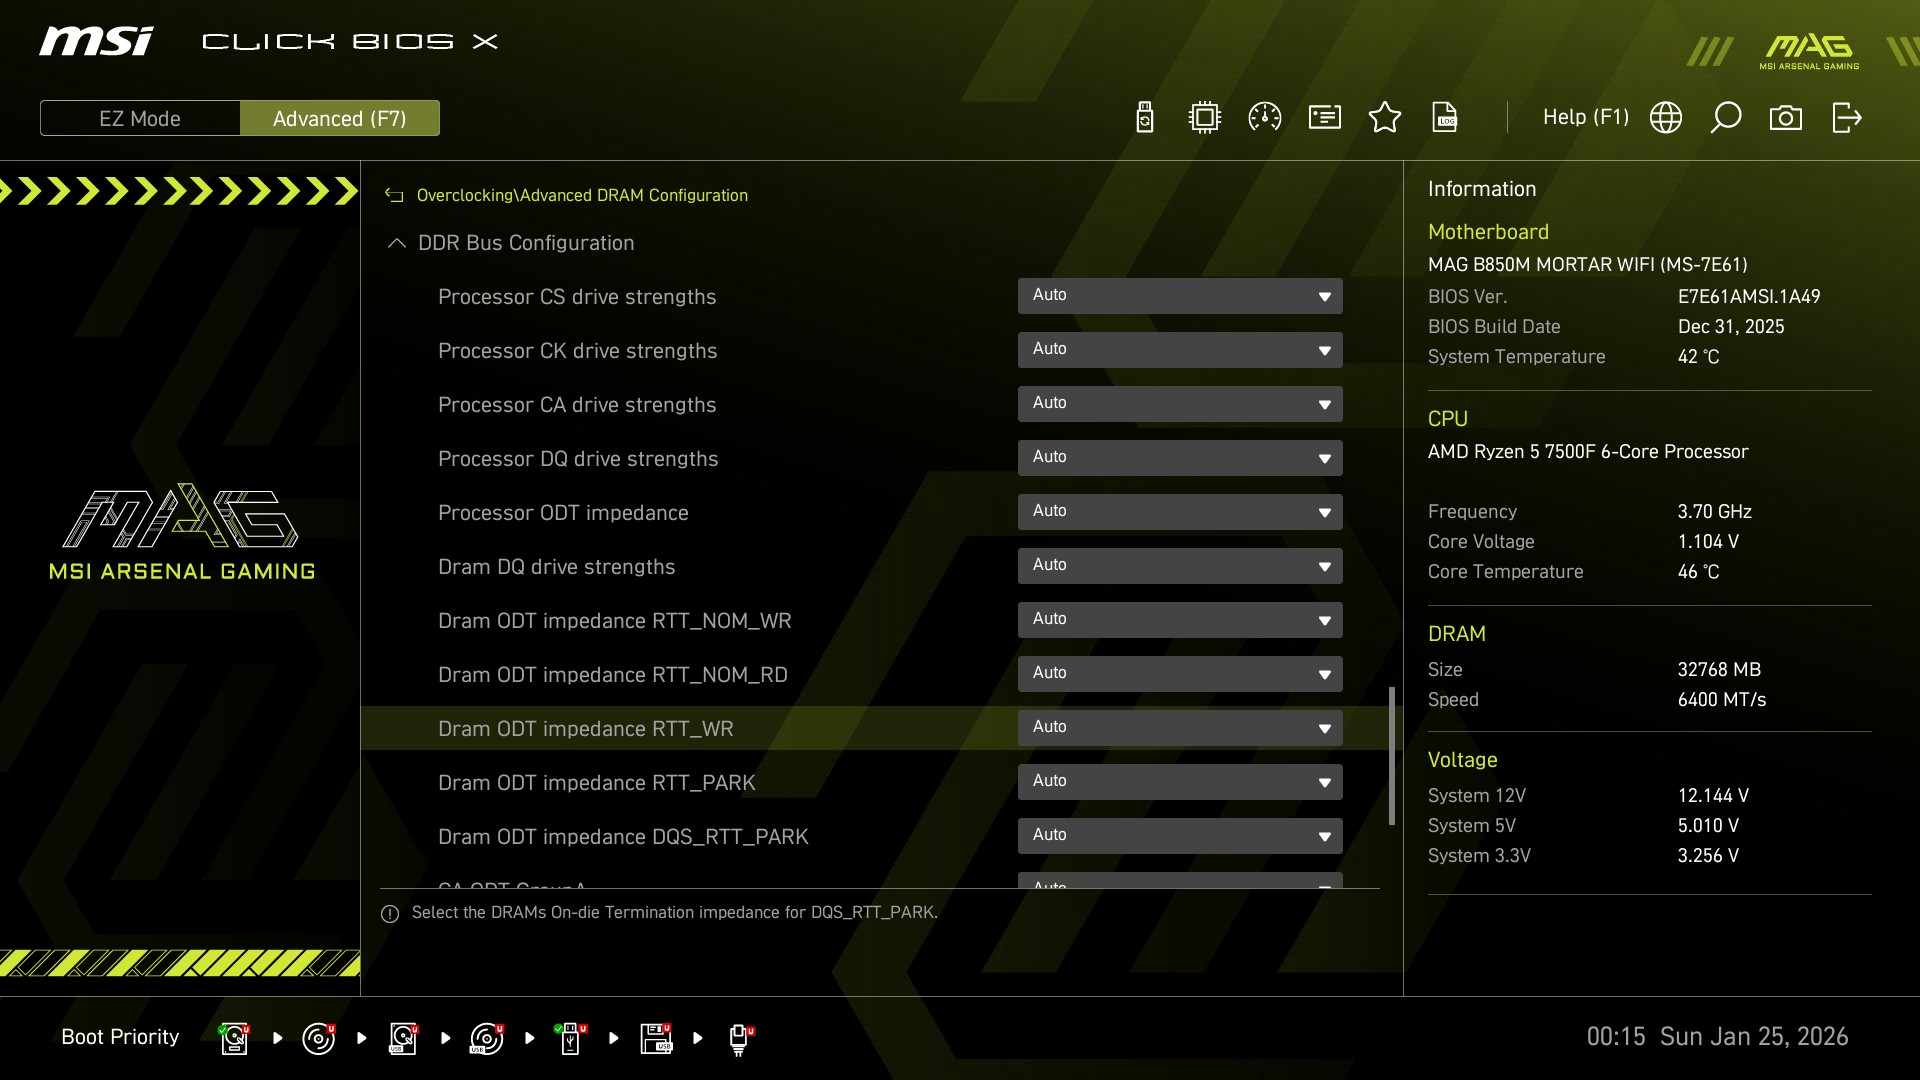This screenshot has width=1920, height=1080.
Task: Open Dram ODT impedance RTT_PARK dropdown
Action: (1180, 782)
